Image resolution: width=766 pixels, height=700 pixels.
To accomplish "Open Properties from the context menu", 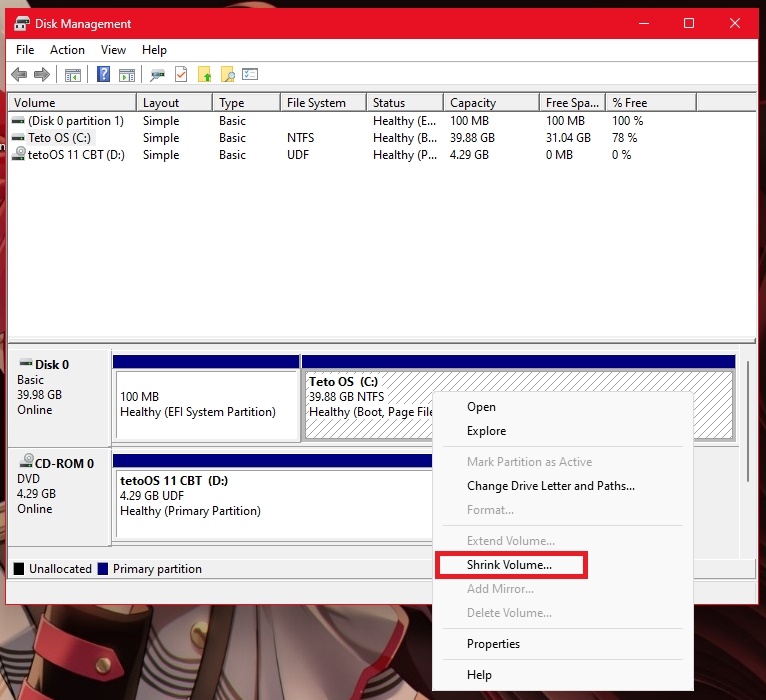I will pyautogui.click(x=563, y=644).
